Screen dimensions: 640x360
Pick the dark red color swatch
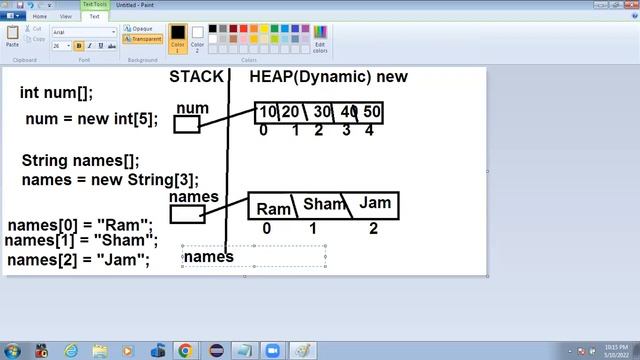(x=233, y=28)
